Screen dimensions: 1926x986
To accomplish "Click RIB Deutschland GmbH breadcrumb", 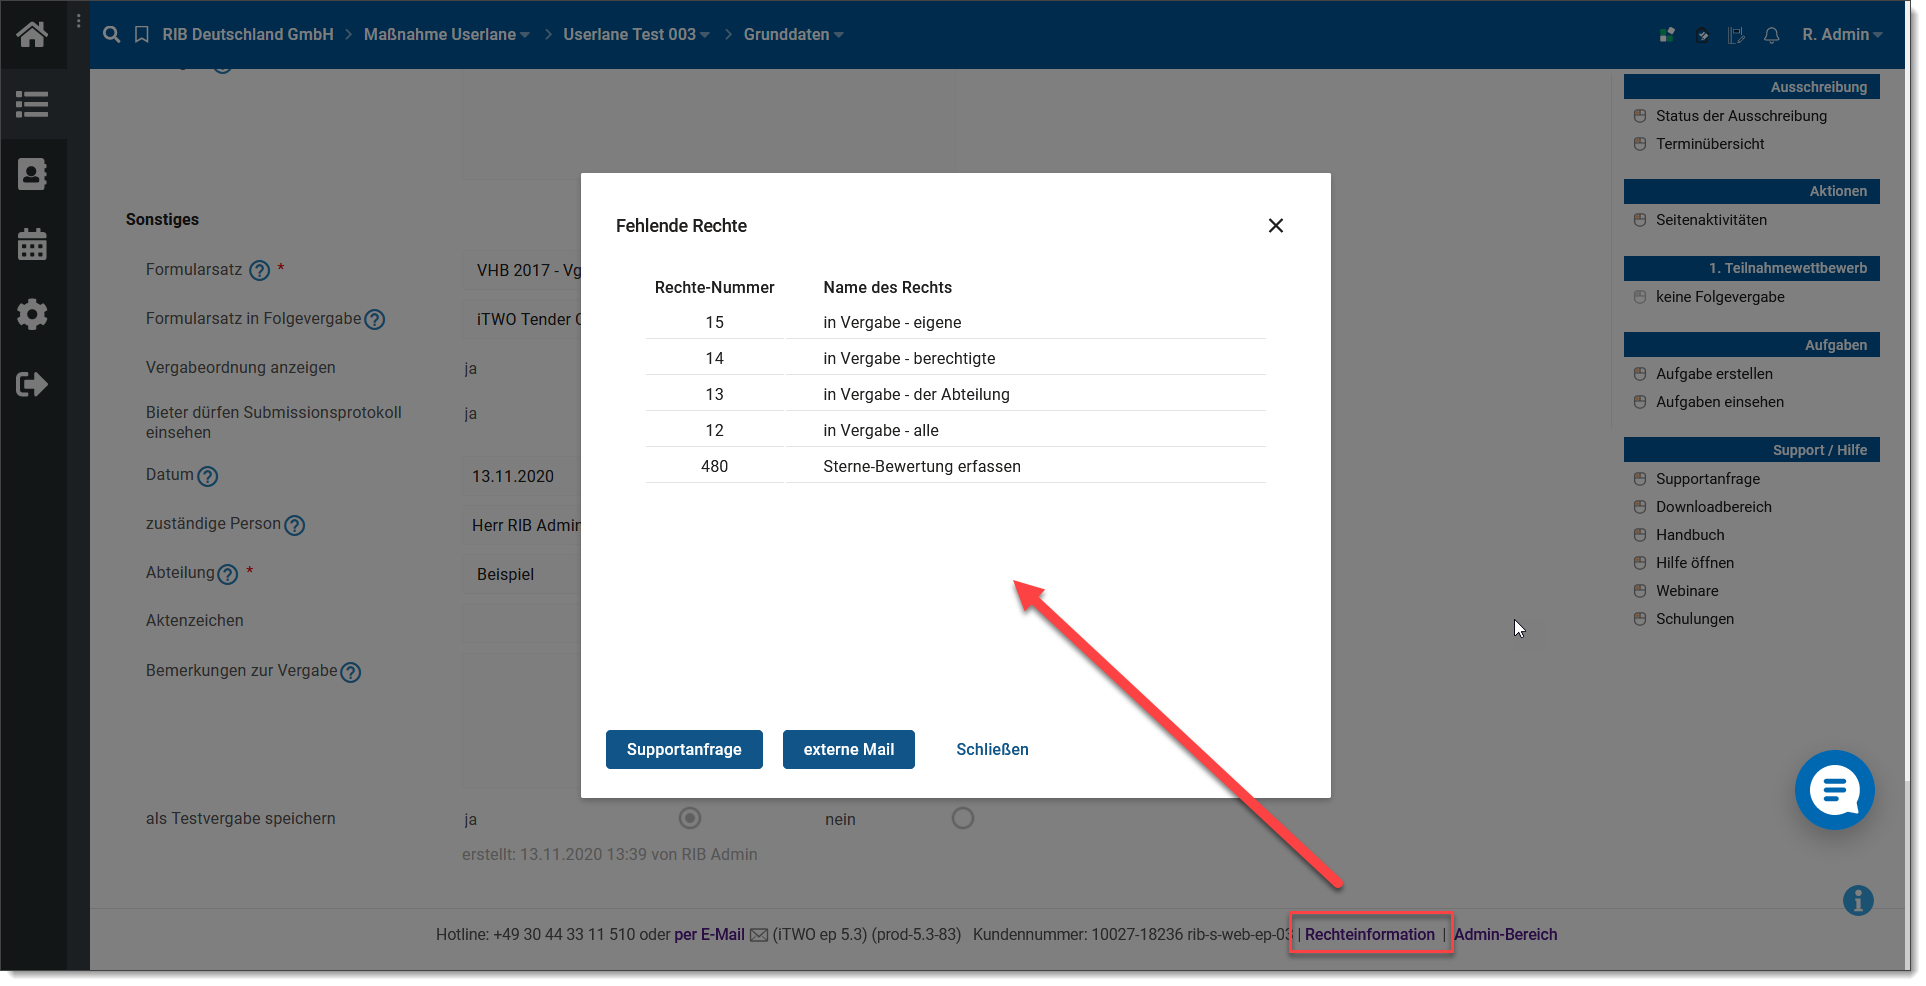I will click(248, 35).
